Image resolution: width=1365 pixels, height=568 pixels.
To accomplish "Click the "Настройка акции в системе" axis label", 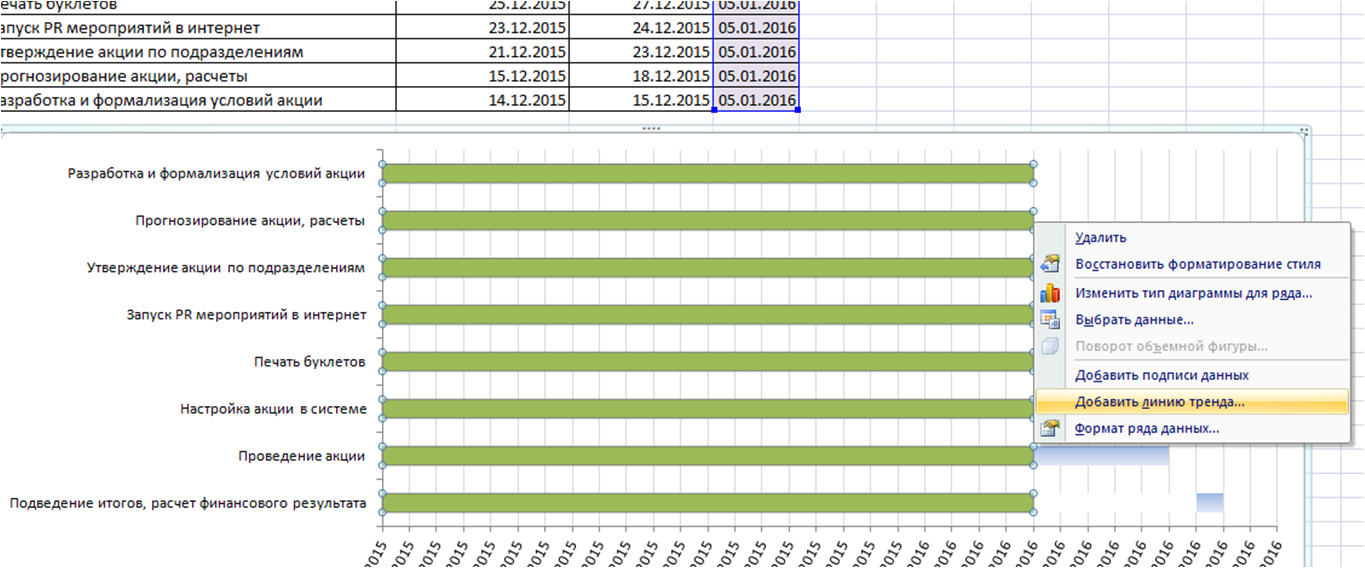I will 273,409.
